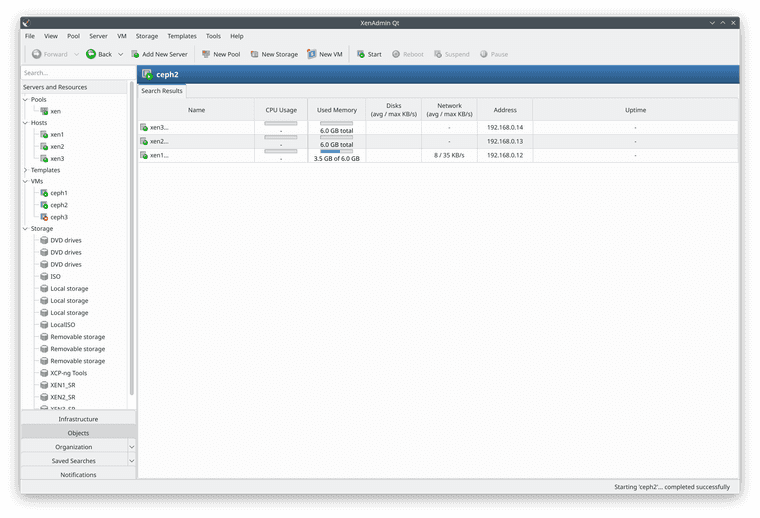Click the LocalISO storage repository icon
This screenshot has width=760, height=518.
(44, 325)
